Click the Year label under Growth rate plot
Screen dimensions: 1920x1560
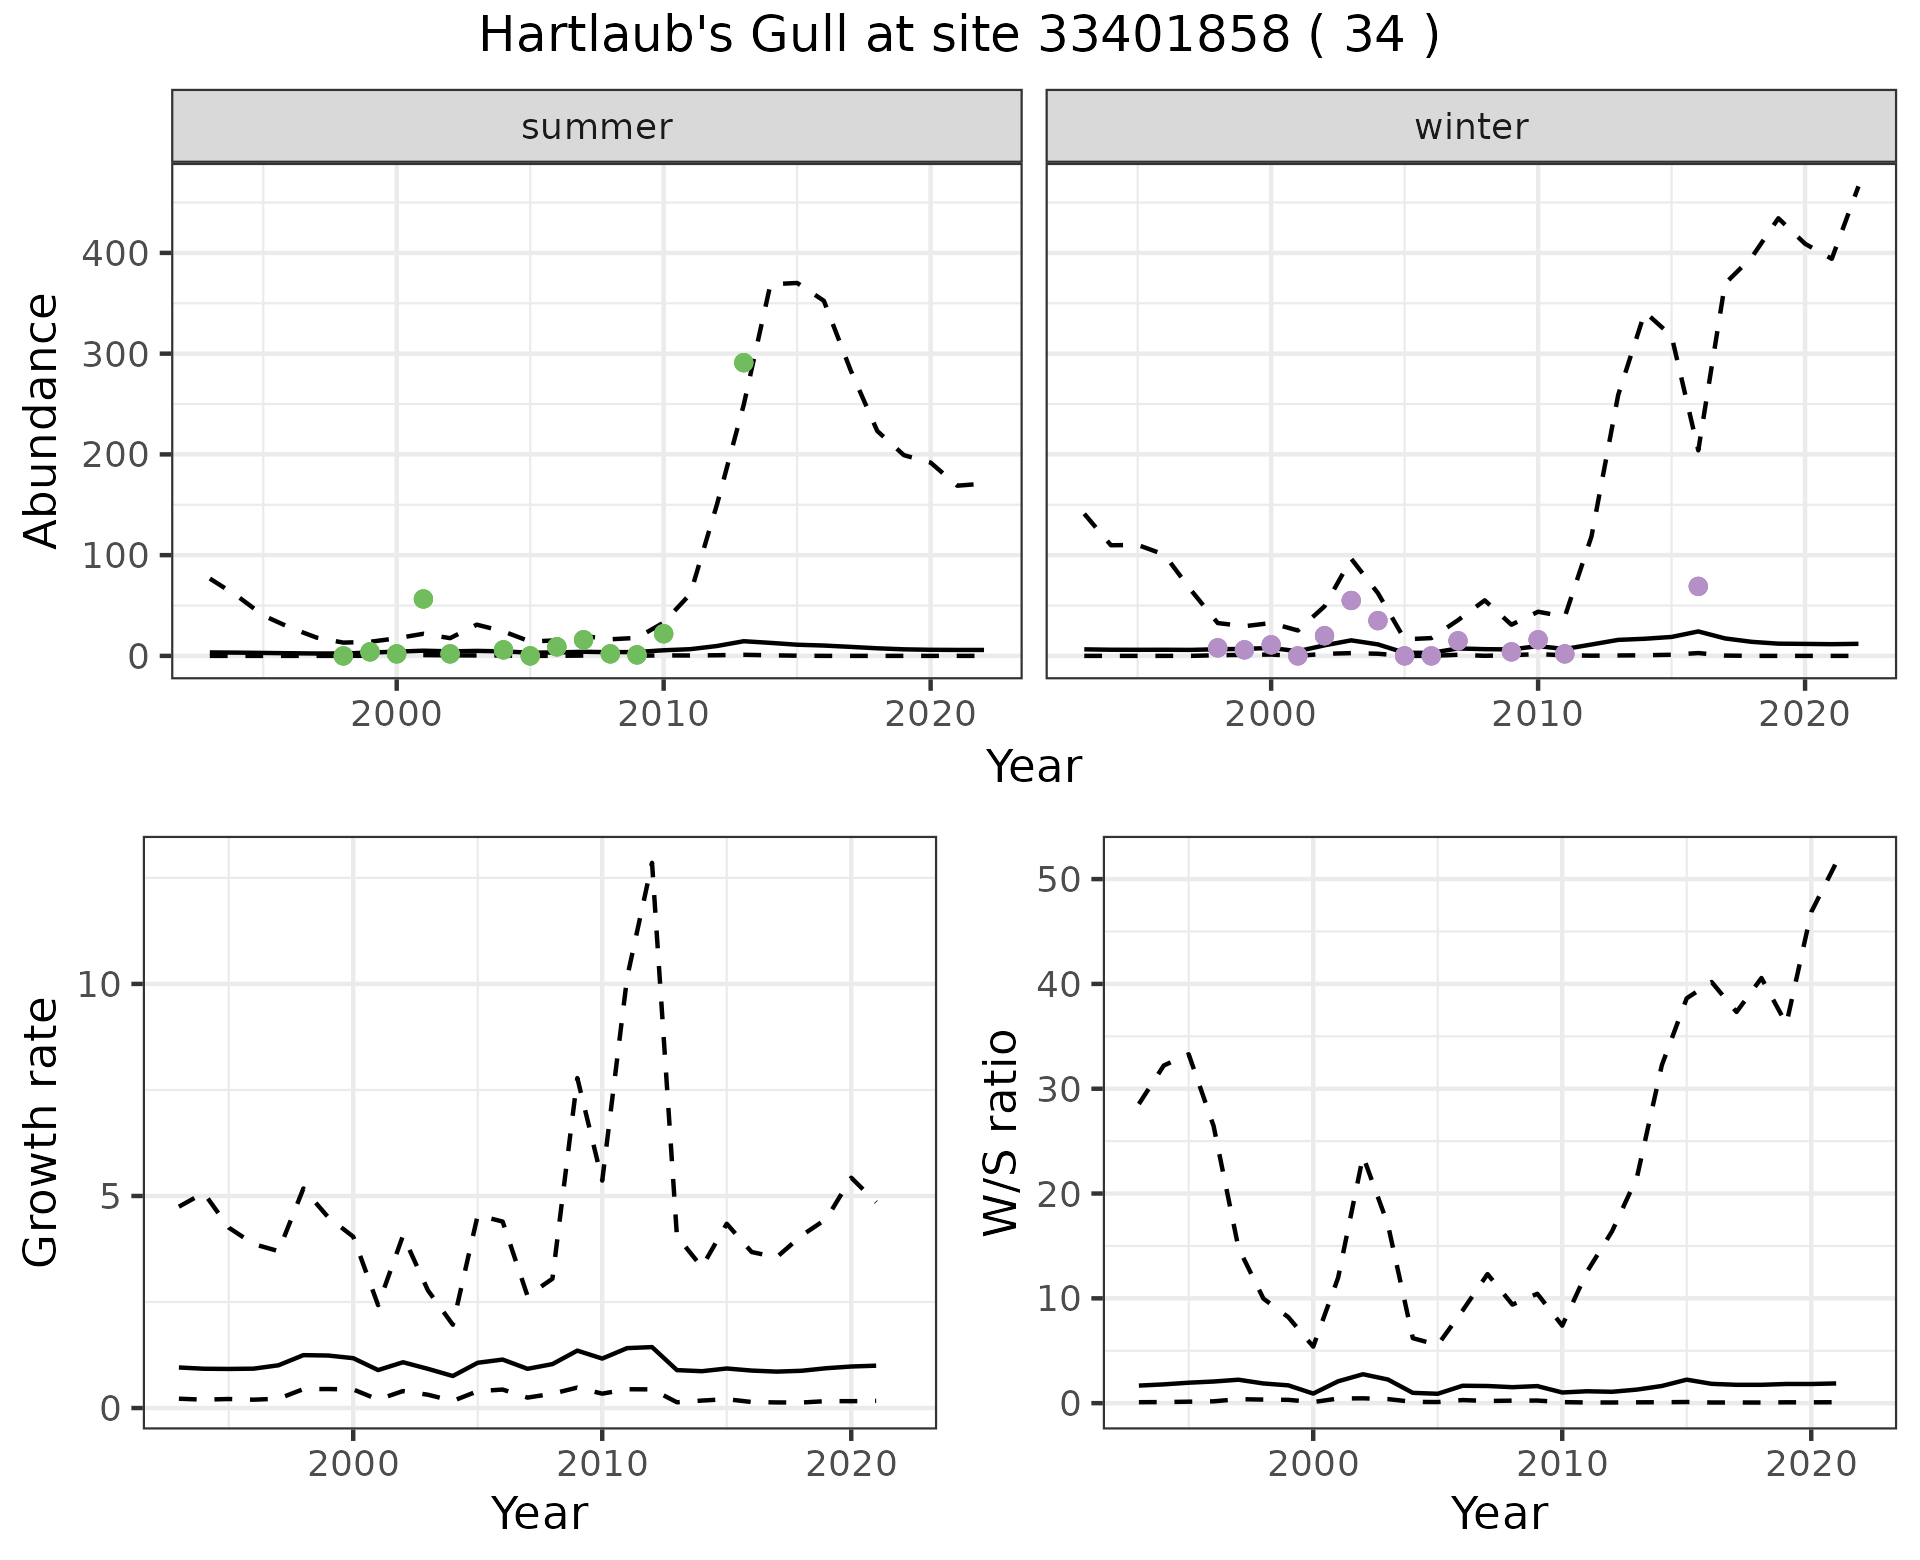coord(539,1513)
